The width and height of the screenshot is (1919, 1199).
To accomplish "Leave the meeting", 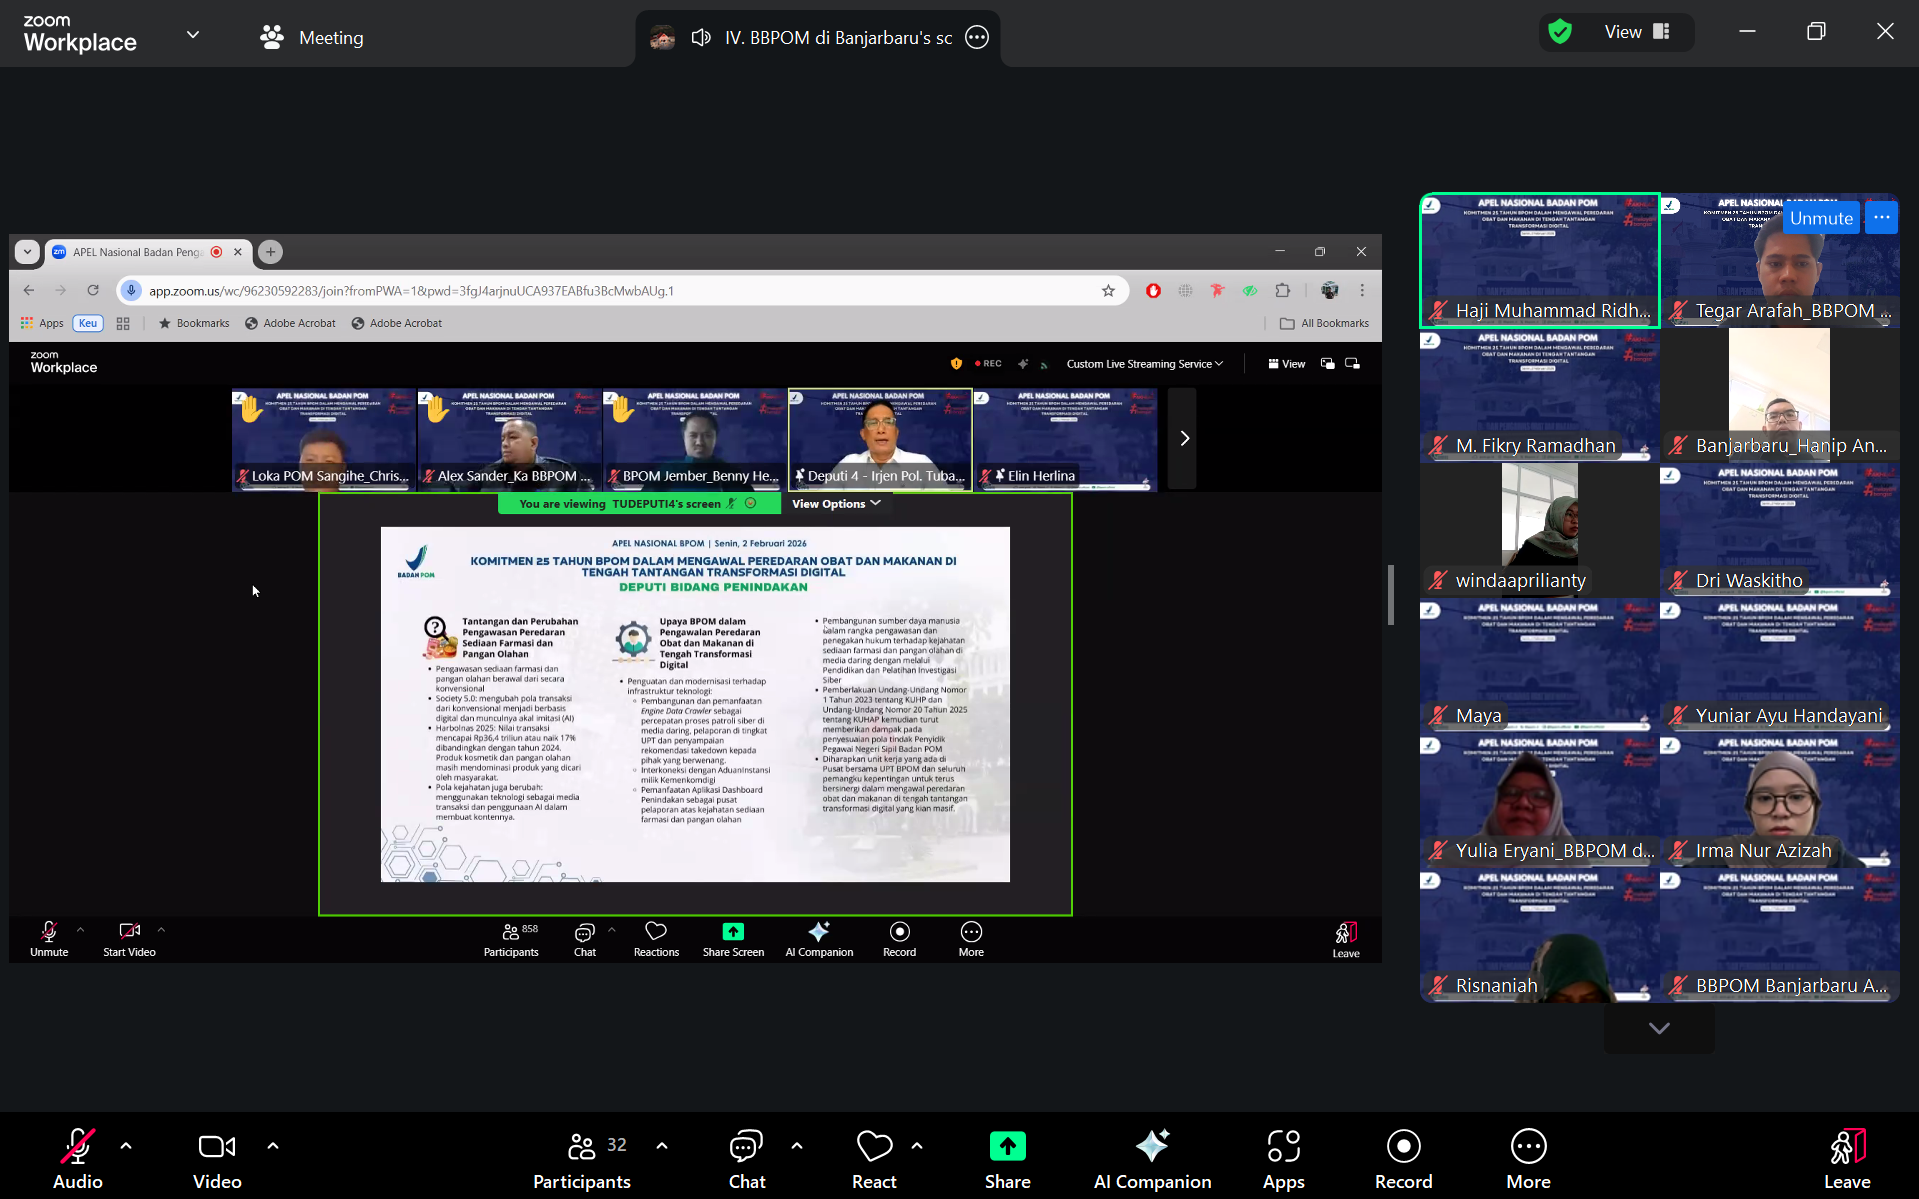I will [x=1846, y=1159].
